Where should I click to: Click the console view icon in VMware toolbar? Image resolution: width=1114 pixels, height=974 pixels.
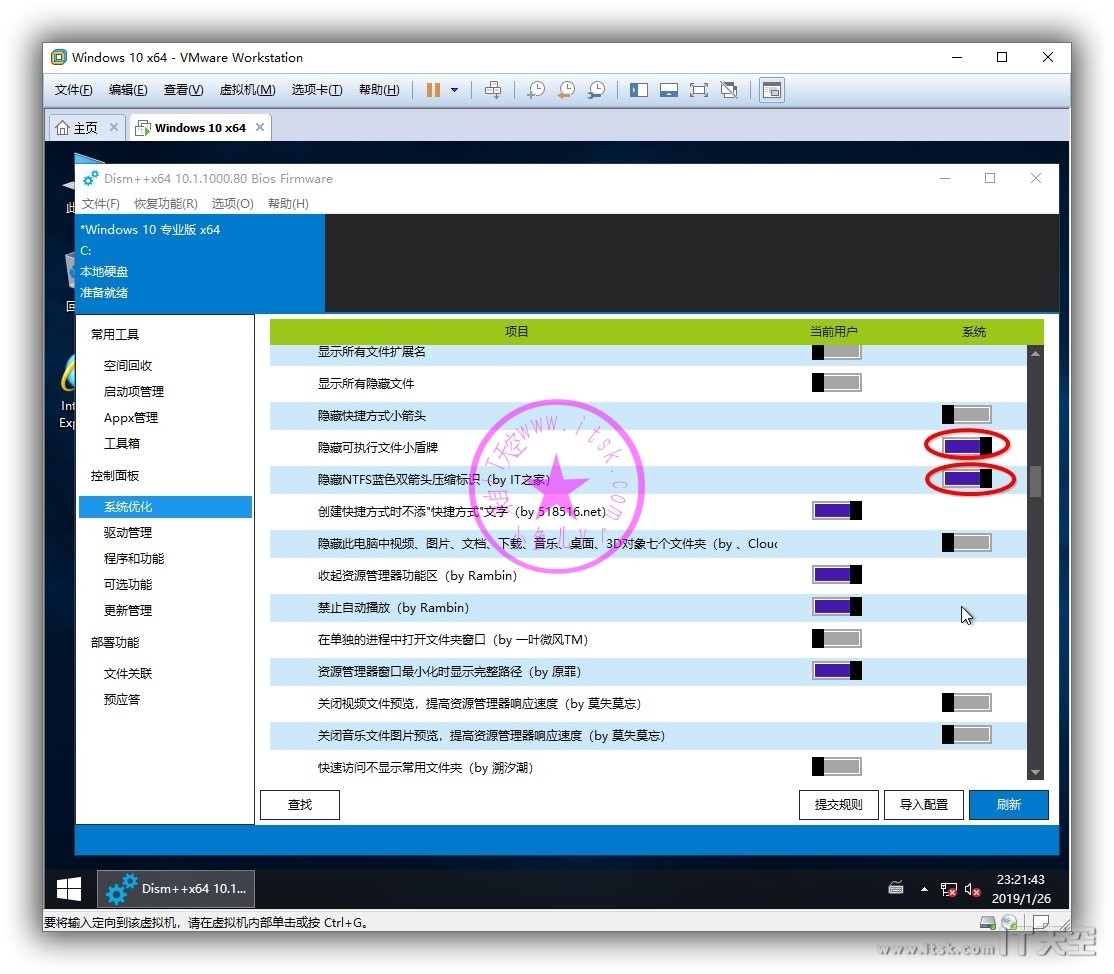pos(772,90)
